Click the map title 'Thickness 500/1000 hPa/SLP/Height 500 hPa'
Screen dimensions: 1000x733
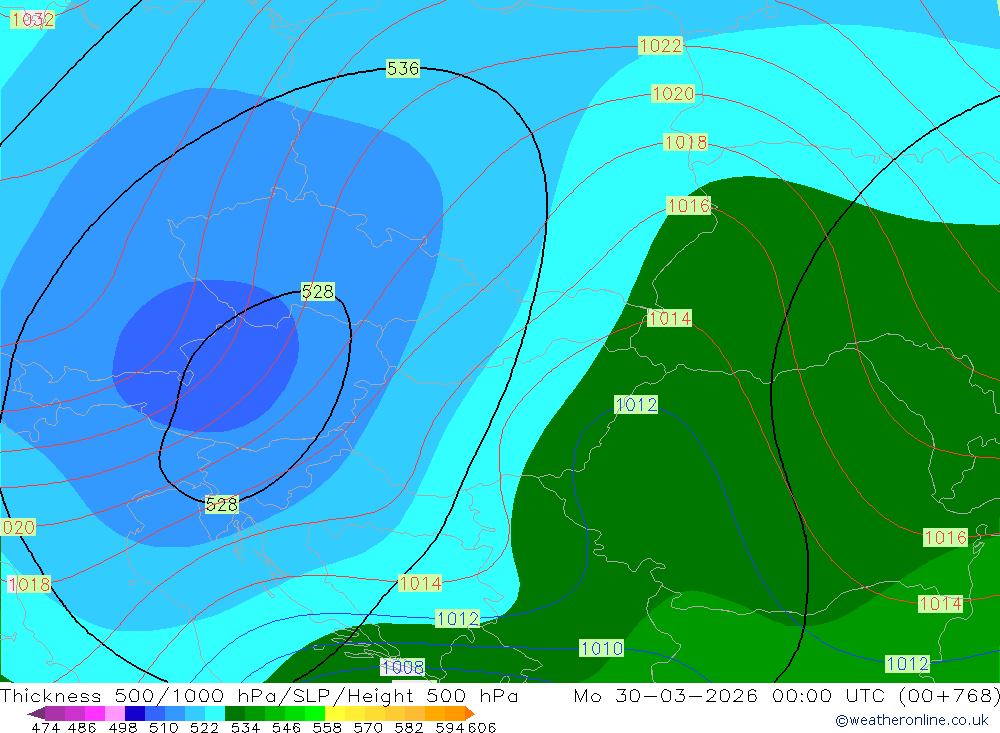tap(259, 695)
